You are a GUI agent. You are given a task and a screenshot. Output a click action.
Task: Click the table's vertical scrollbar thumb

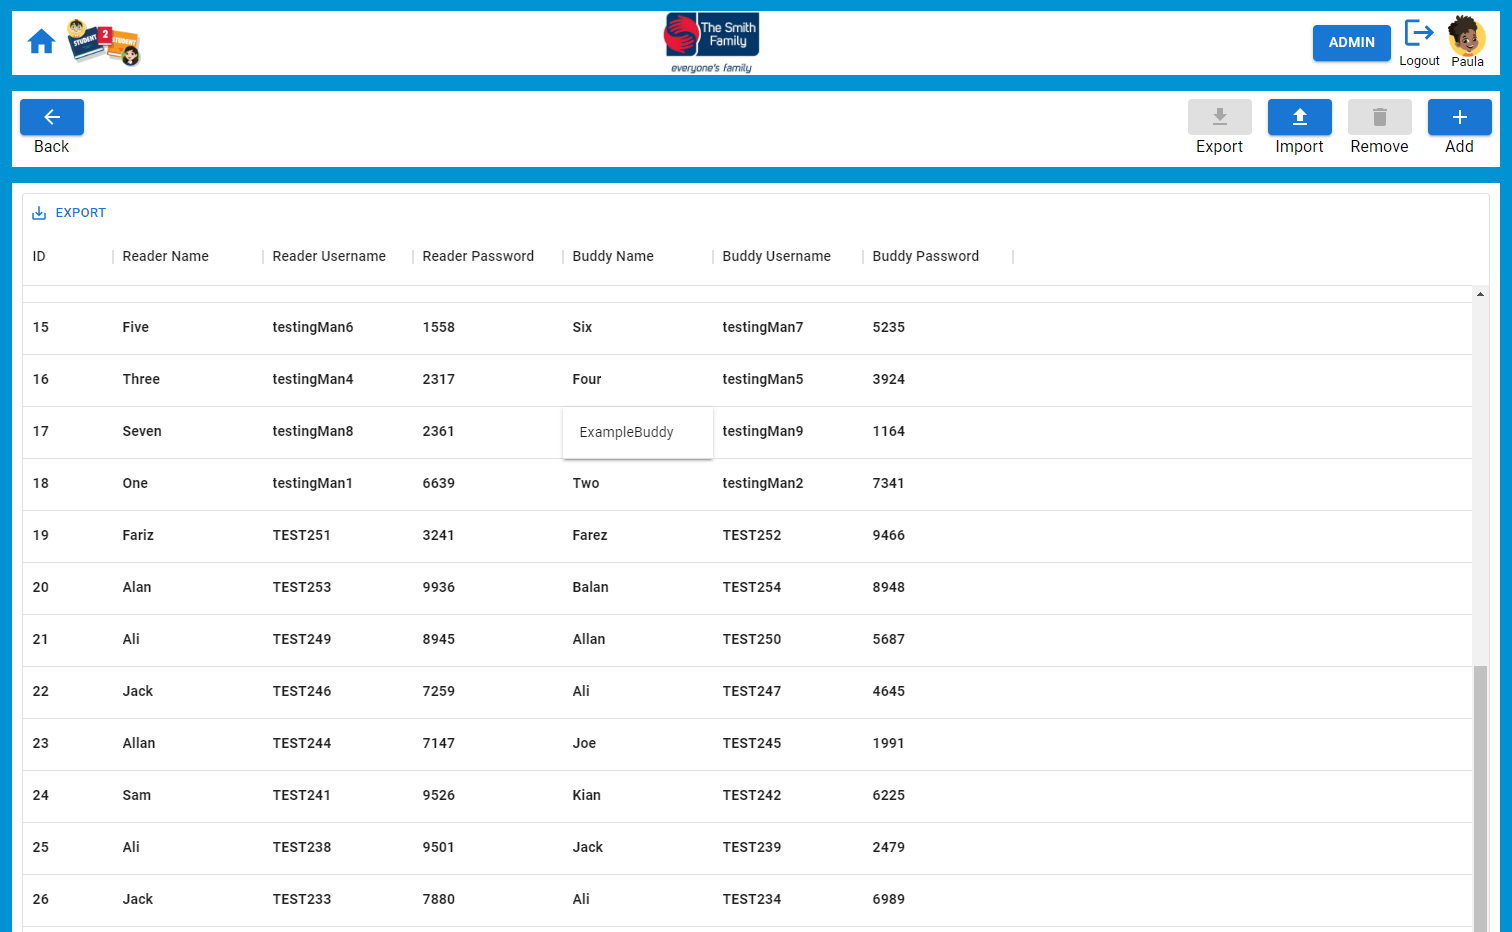tap(1480, 798)
